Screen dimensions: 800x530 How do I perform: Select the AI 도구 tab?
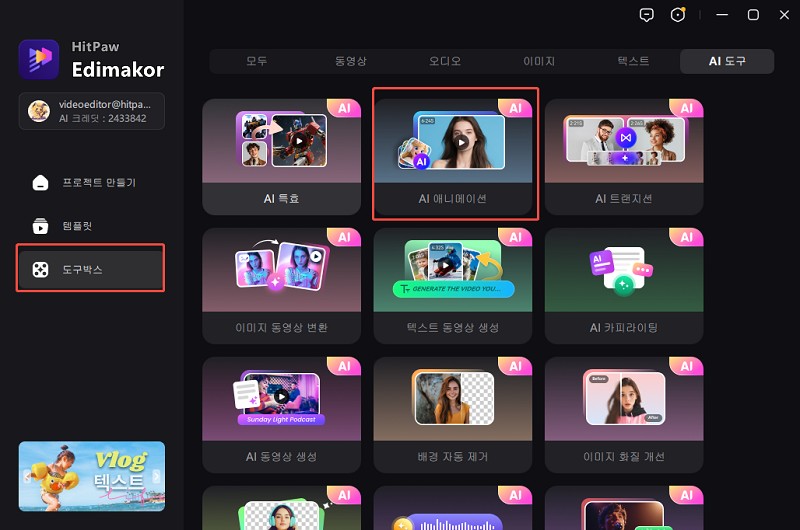727,61
